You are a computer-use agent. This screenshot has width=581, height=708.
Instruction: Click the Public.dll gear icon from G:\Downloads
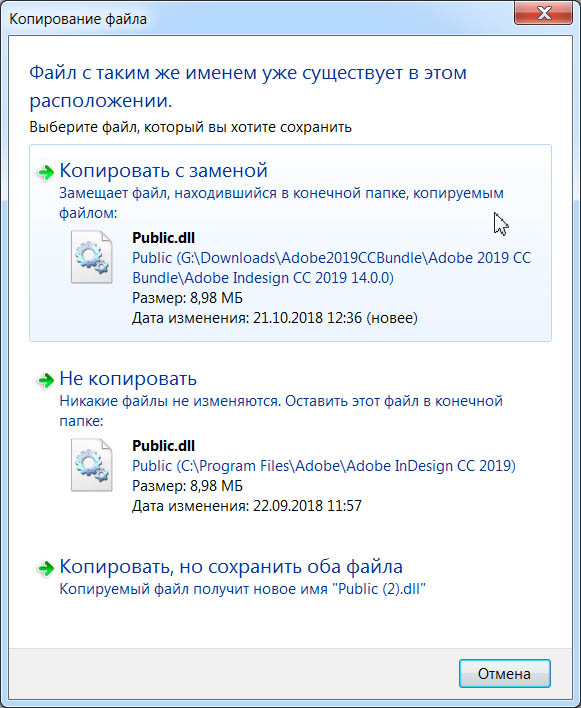pos(92,257)
